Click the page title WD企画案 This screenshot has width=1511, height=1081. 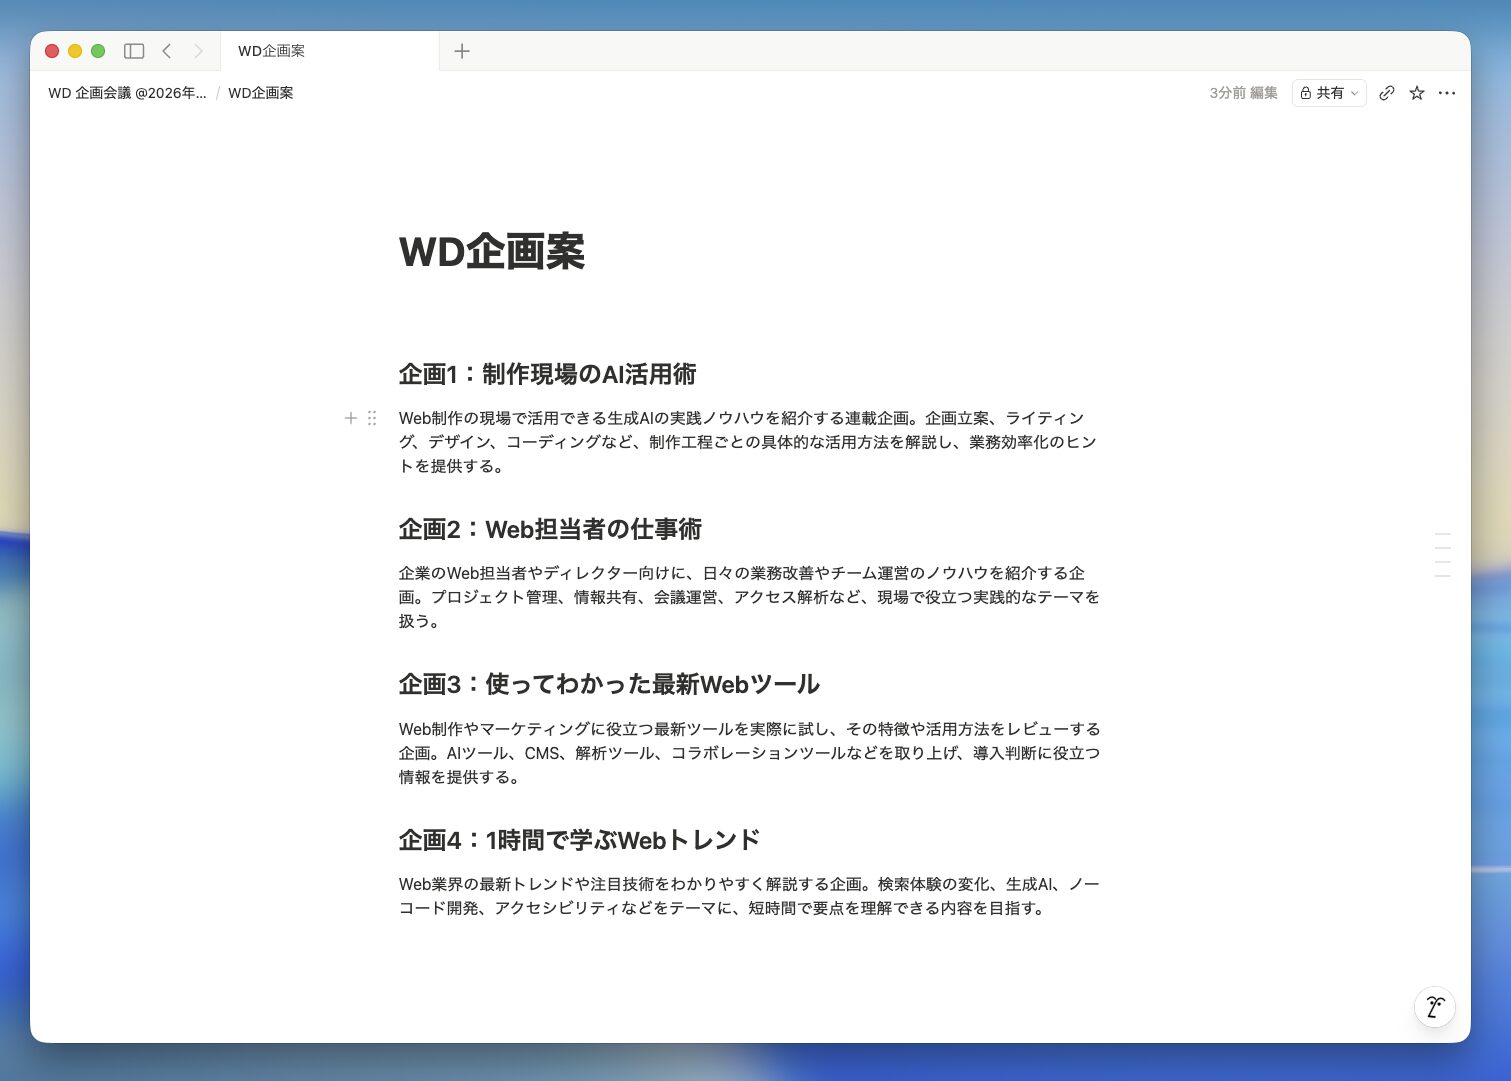[492, 251]
